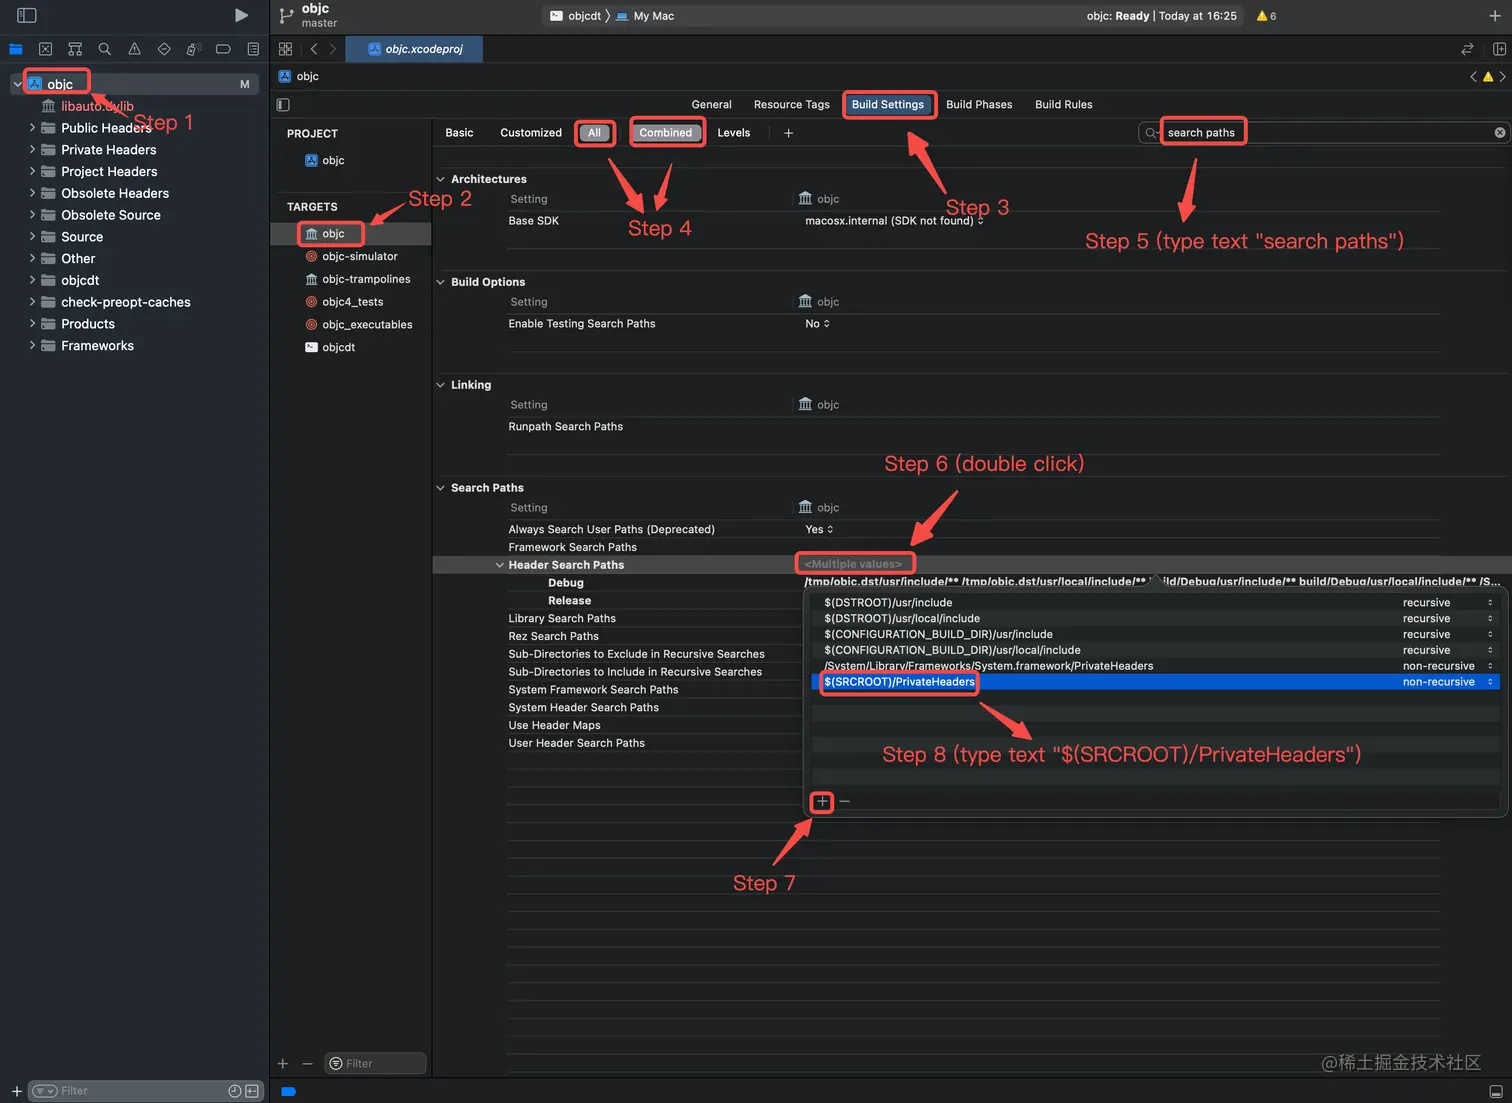
Task: Show the Project navigator
Action: [x=16, y=49]
